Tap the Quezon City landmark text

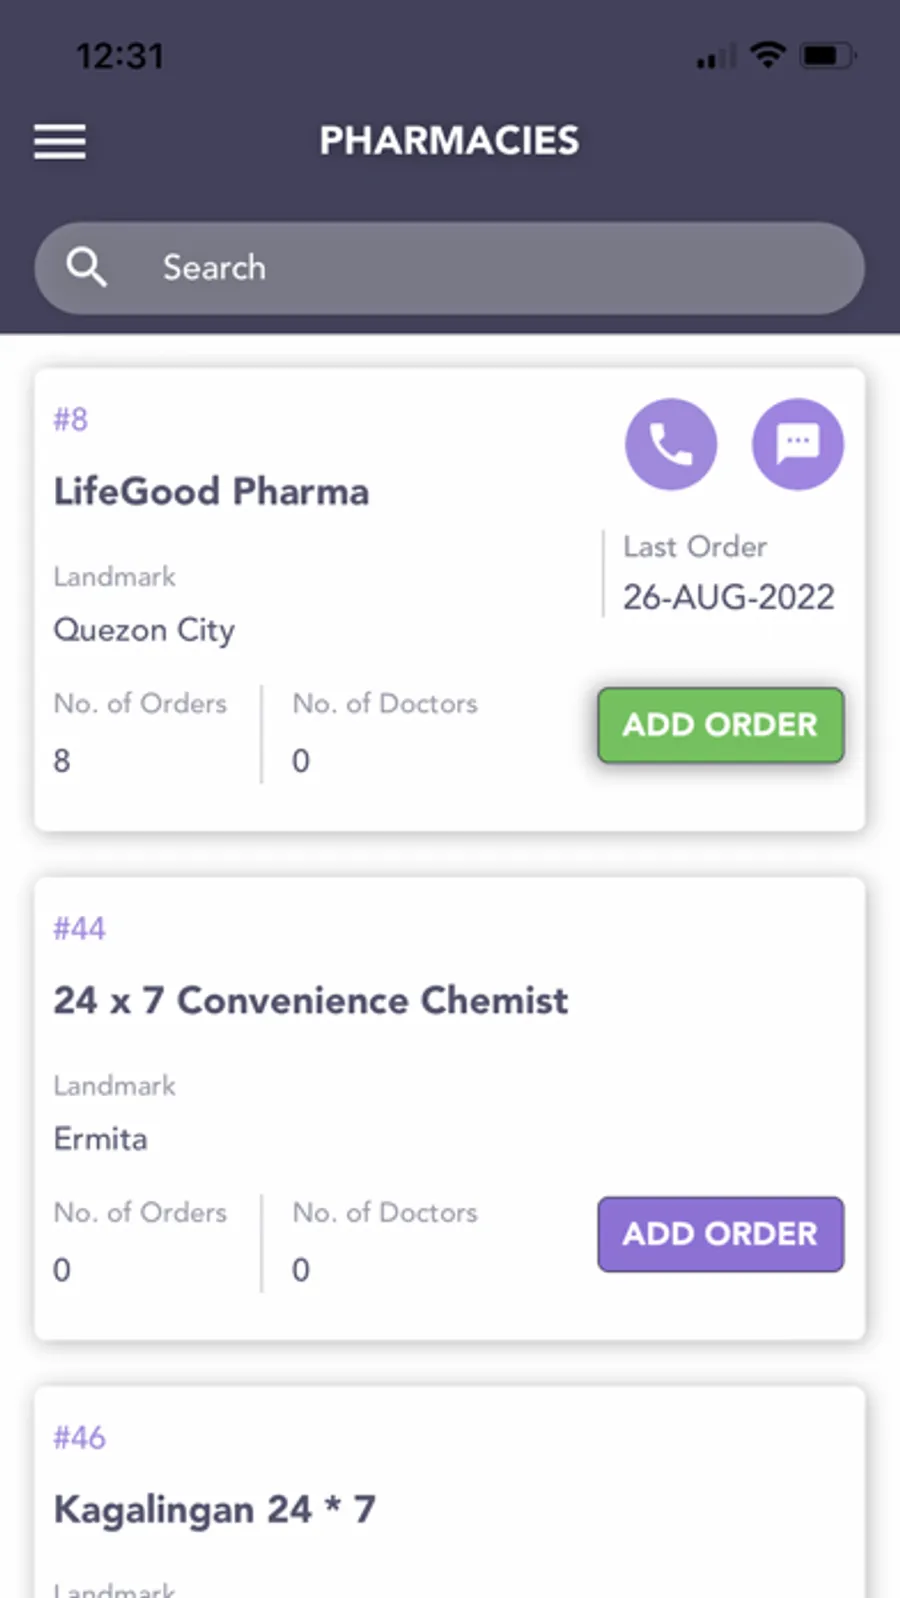click(x=144, y=630)
